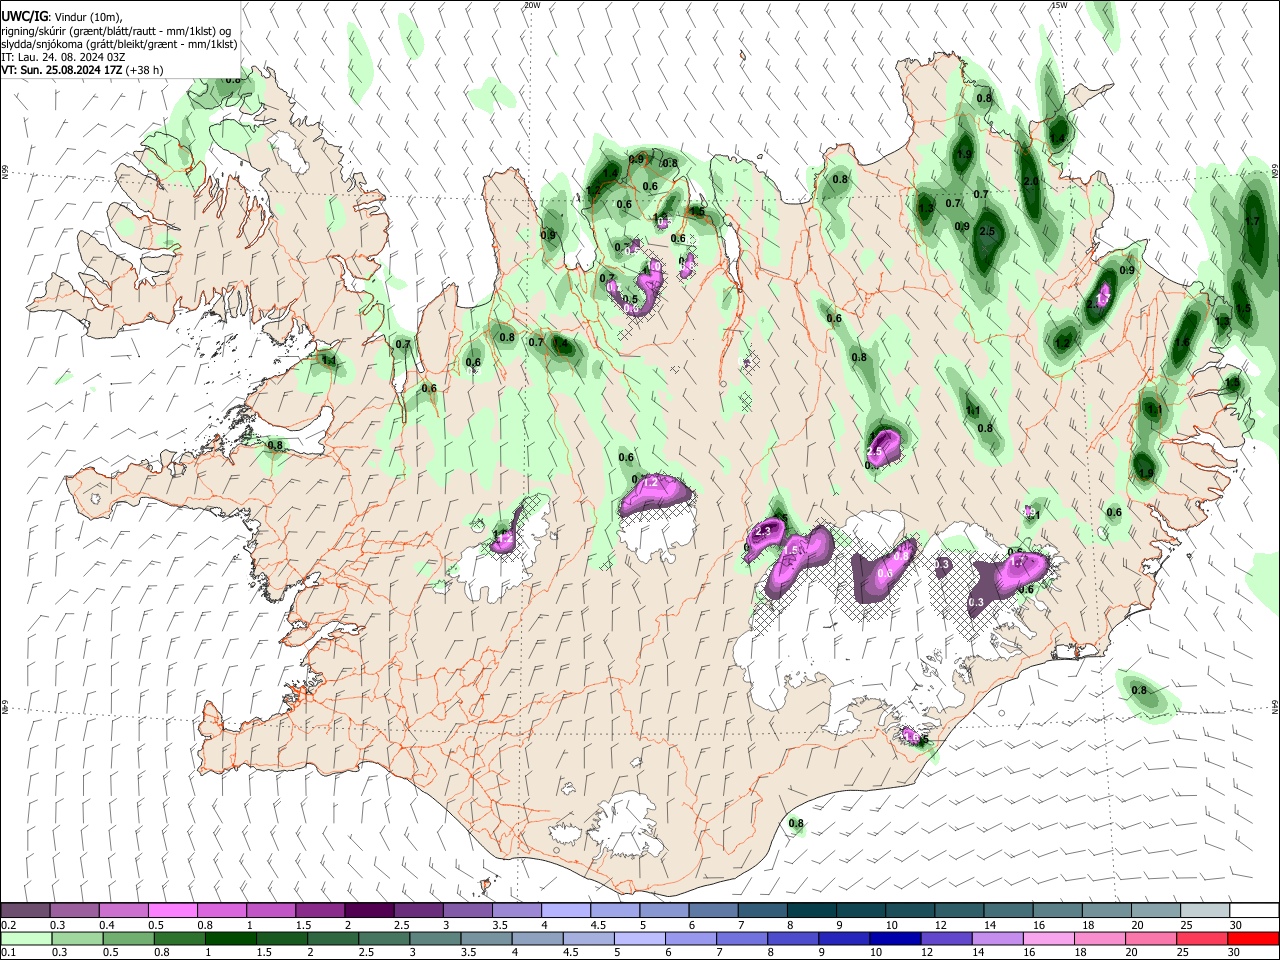Click the bright red 30 swatch in the rain legend
Viewport: 1280px width, 960px height.
click(1253, 939)
